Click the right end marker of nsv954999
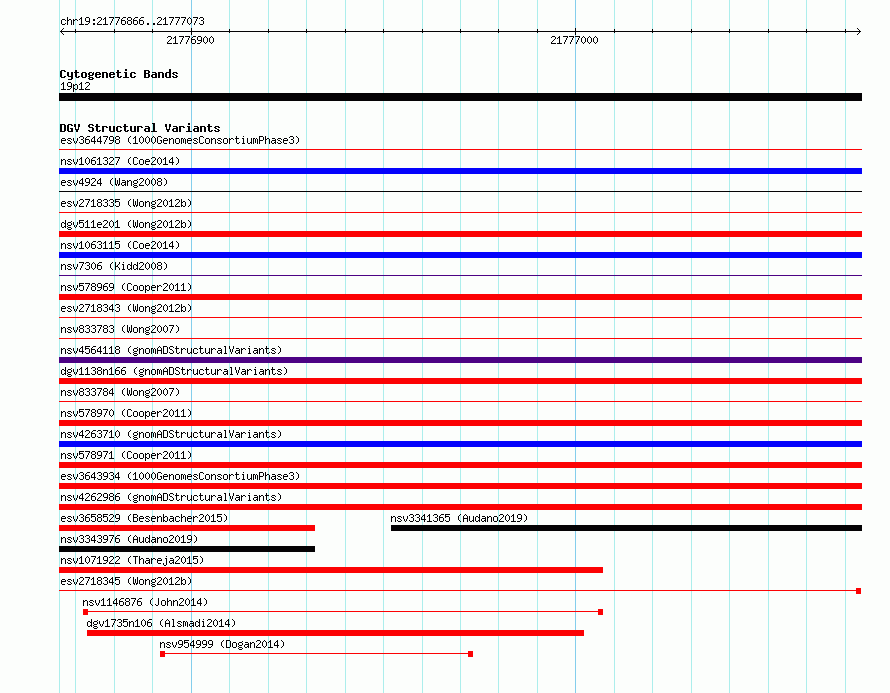Viewport: 890px width, 693px height. click(x=471, y=654)
